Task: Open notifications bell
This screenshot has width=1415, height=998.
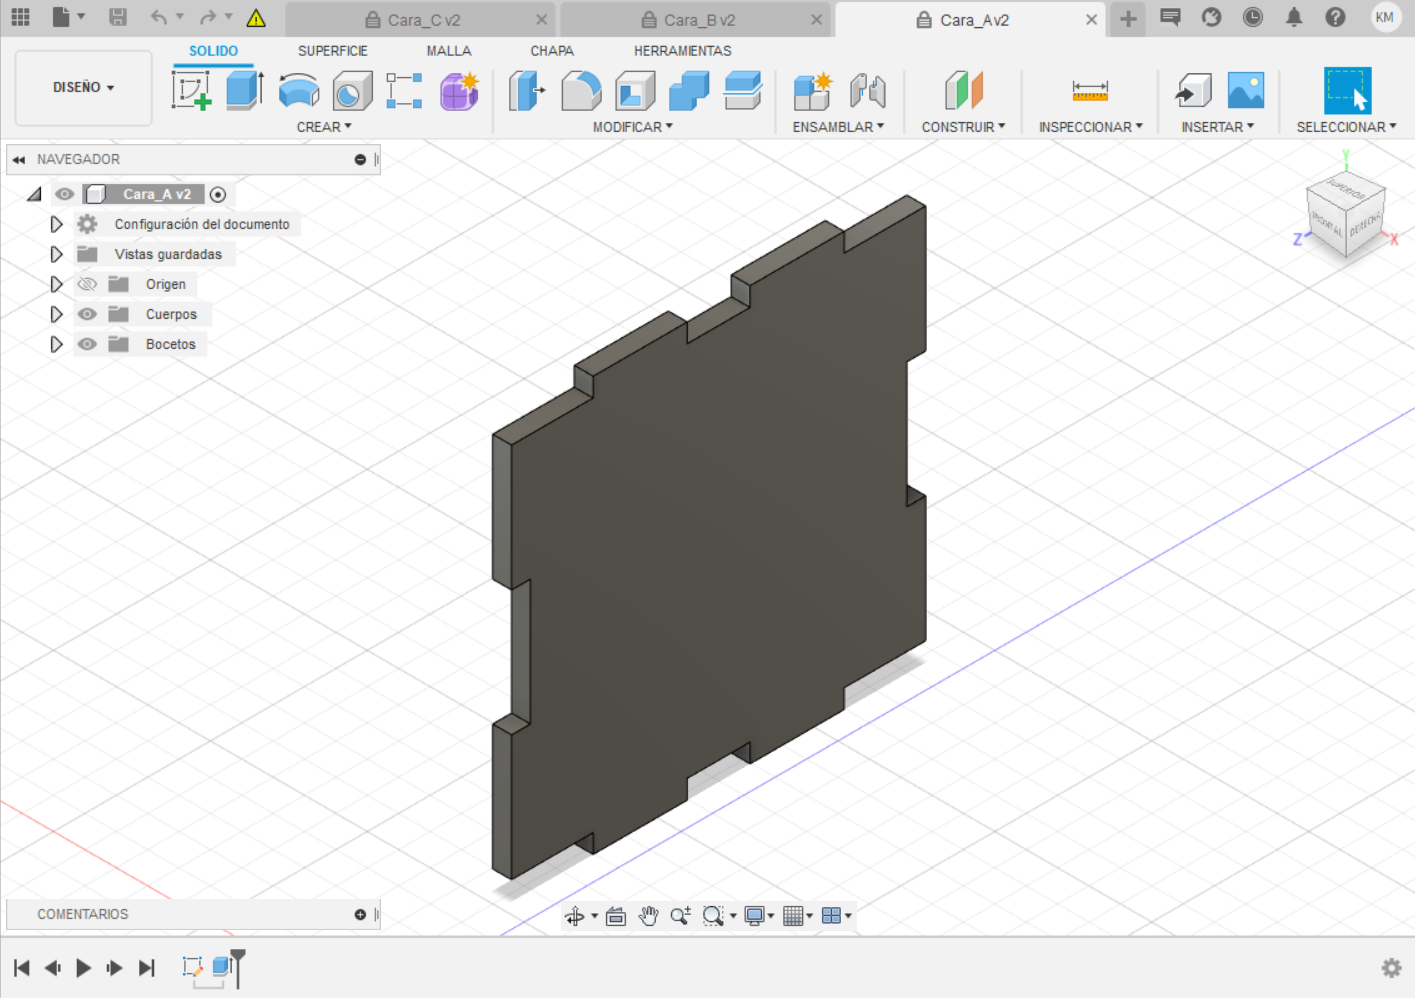Action: point(1294,17)
